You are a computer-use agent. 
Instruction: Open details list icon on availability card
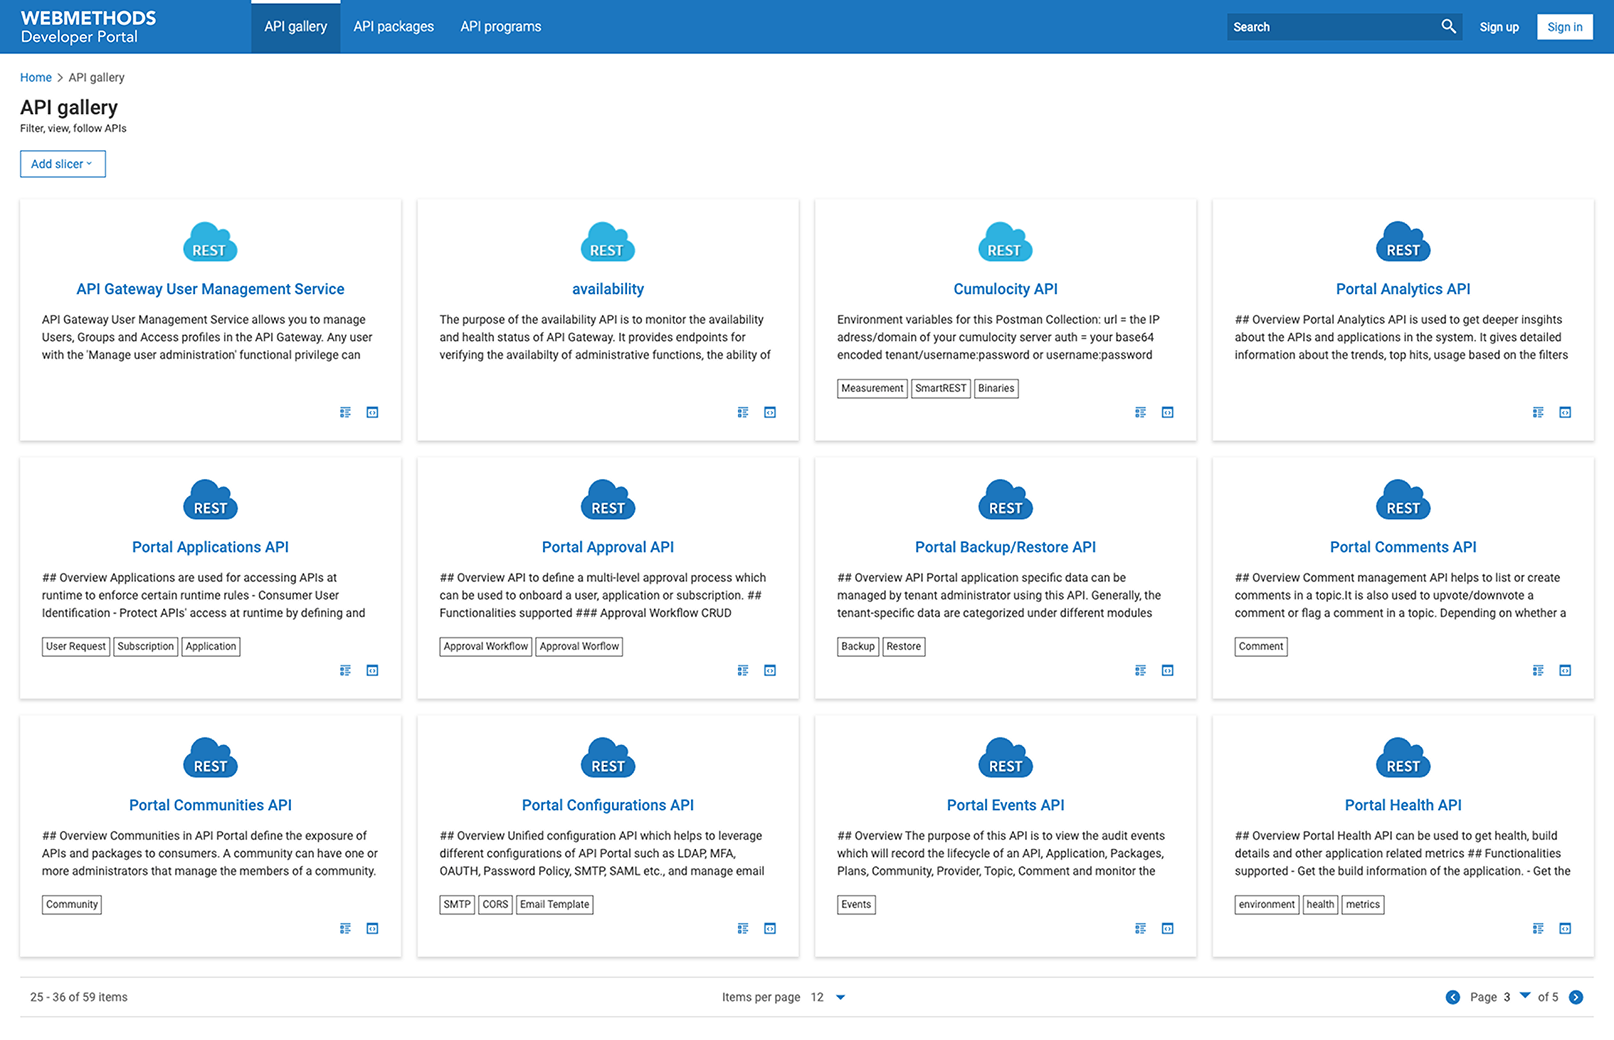[743, 412]
